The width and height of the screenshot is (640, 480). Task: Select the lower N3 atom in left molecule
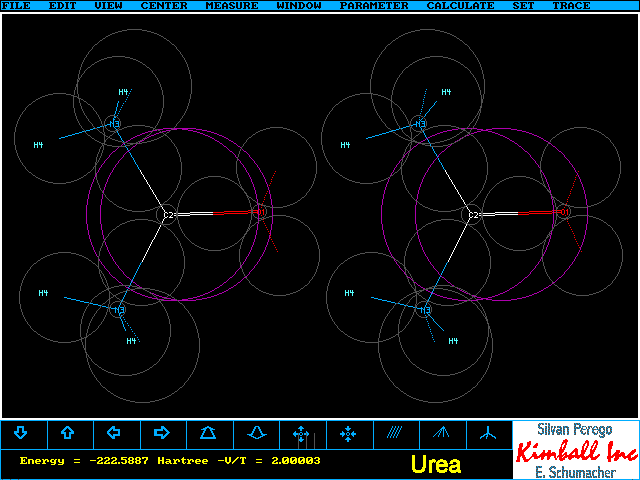[119, 310]
